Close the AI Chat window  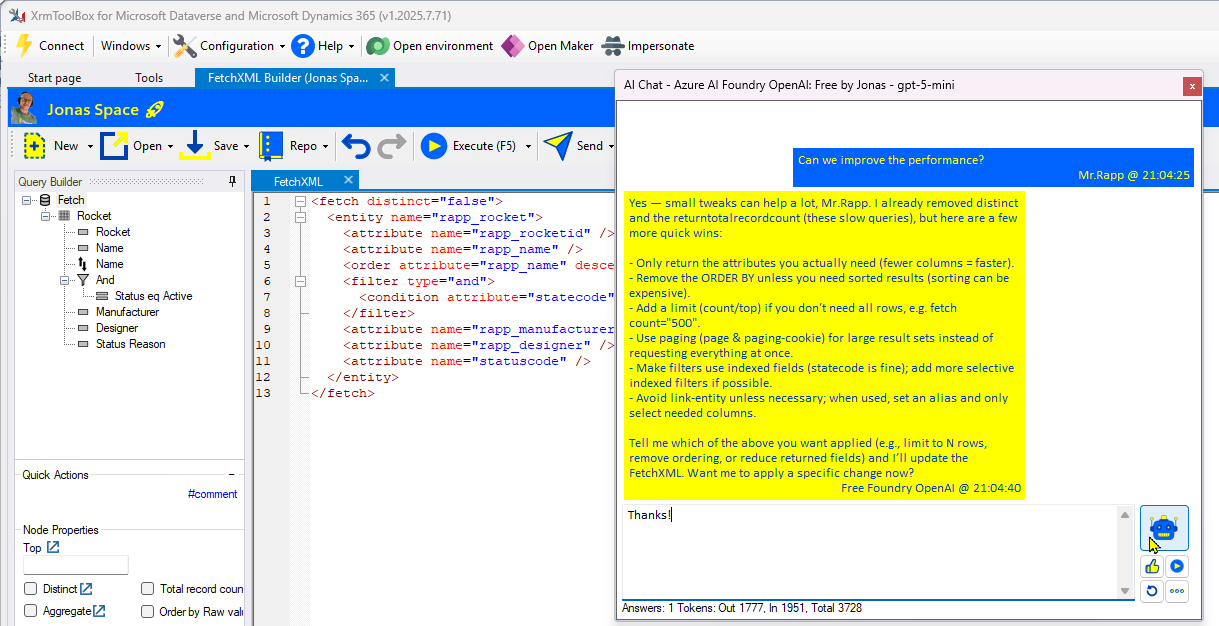[x=1191, y=86]
